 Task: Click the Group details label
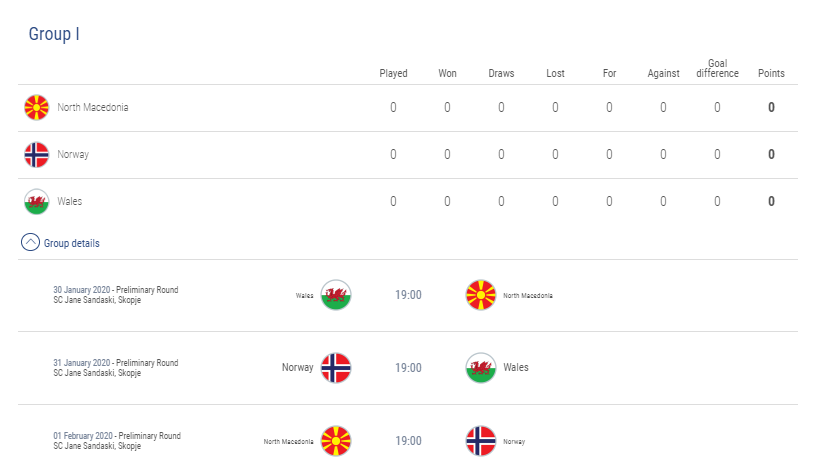click(71, 243)
